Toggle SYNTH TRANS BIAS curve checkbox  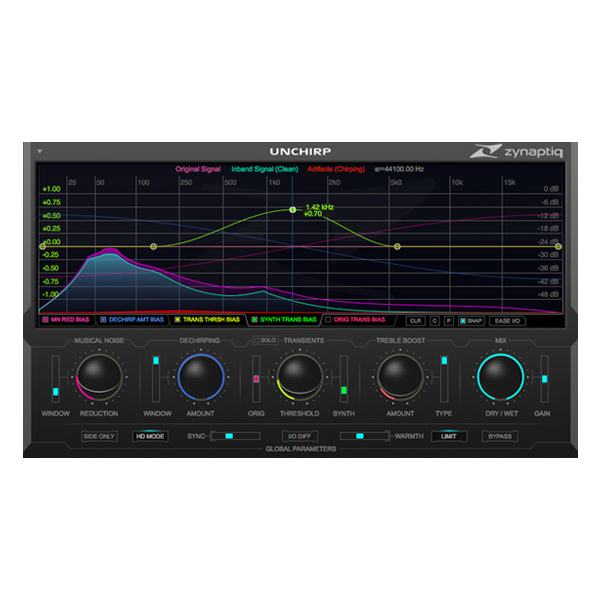pos(254,320)
